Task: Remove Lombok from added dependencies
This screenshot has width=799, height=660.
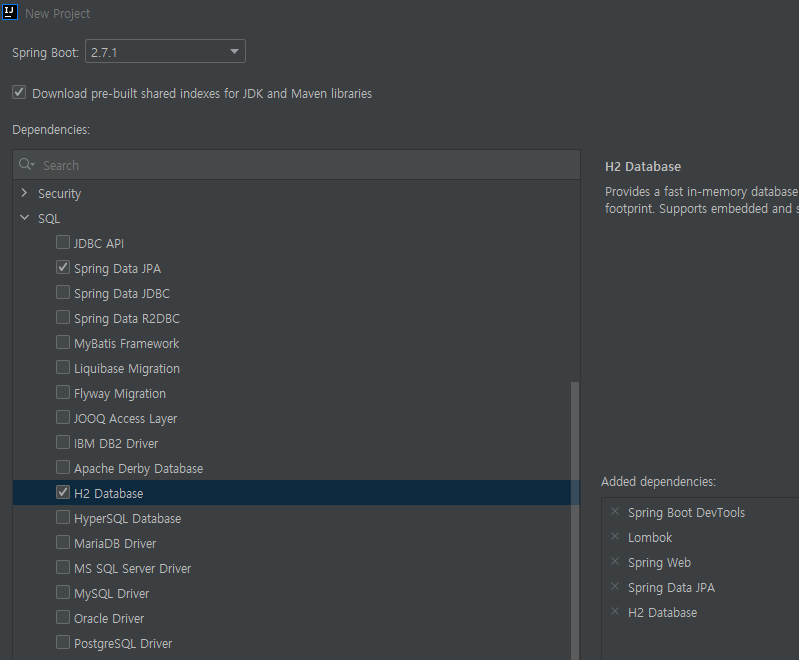Action: point(615,536)
